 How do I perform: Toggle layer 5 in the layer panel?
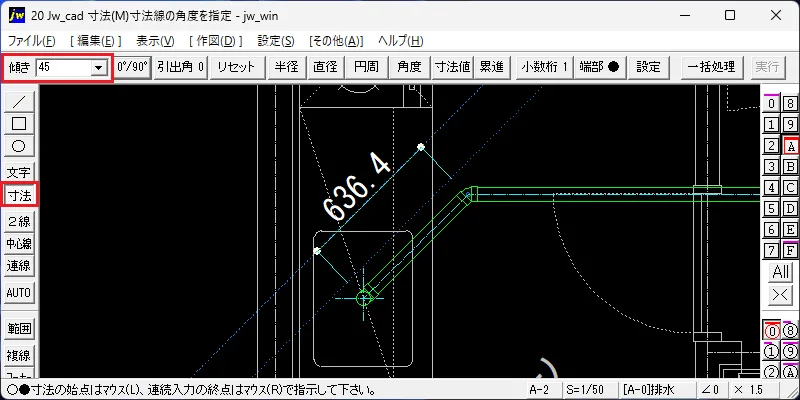tap(771, 209)
